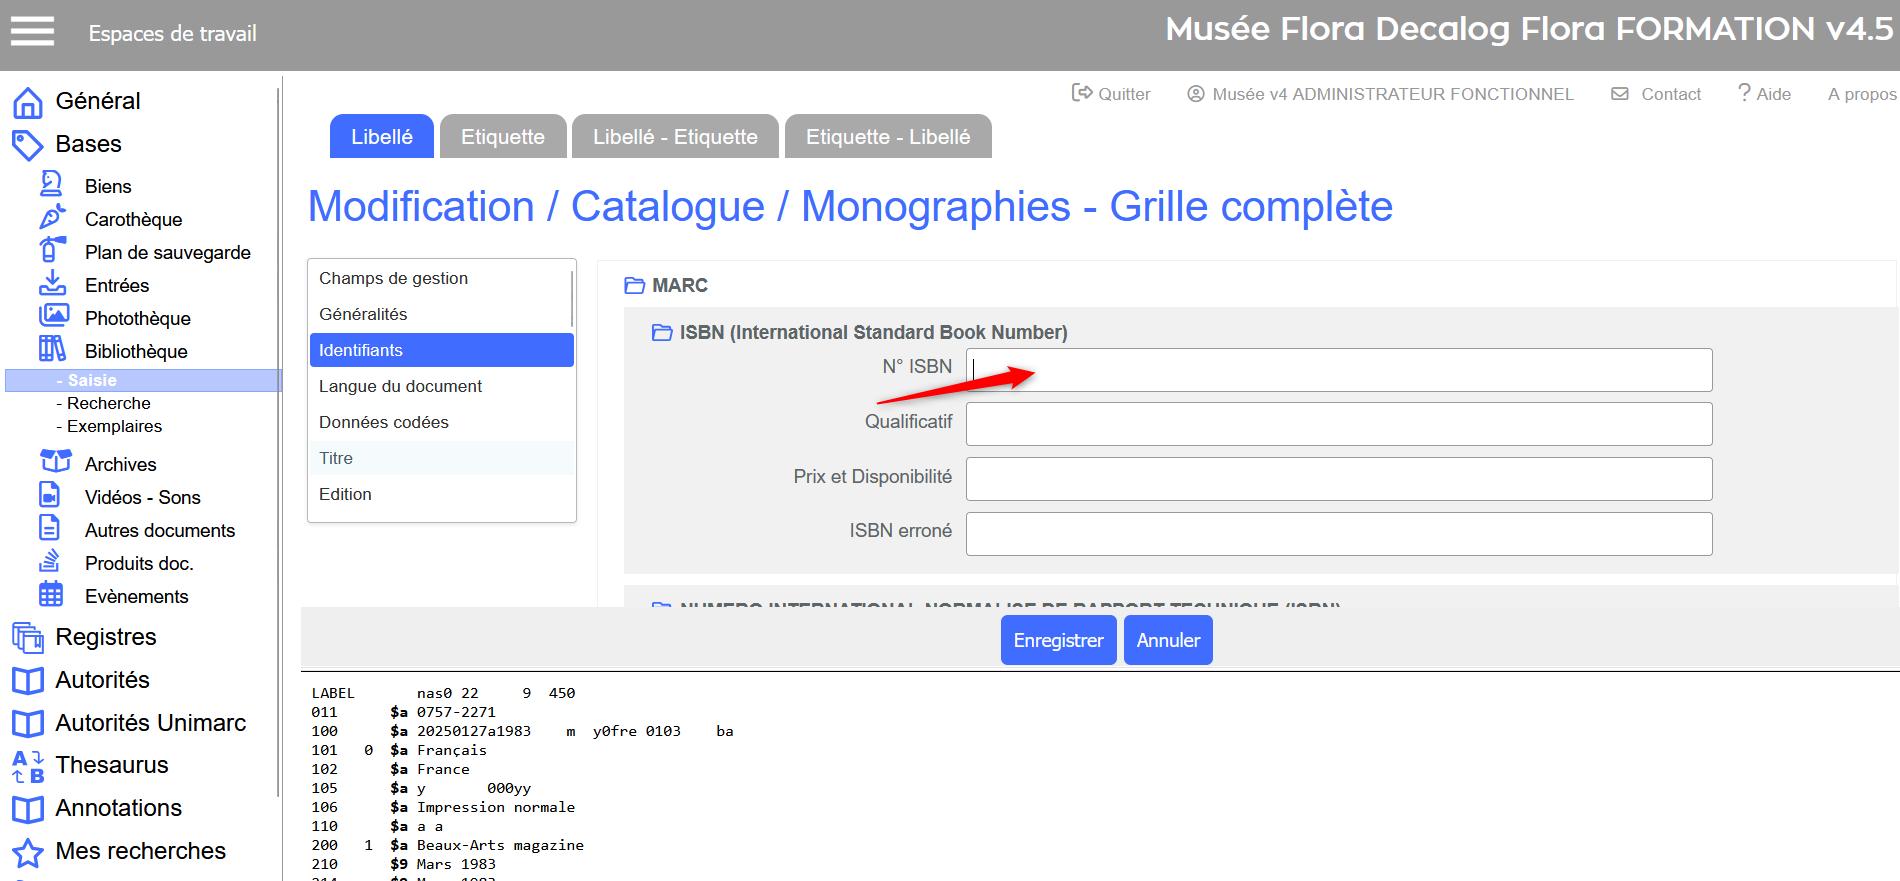Click the Thesaurus A-B icon
This screenshot has height=881, width=1900.
(x=28, y=766)
